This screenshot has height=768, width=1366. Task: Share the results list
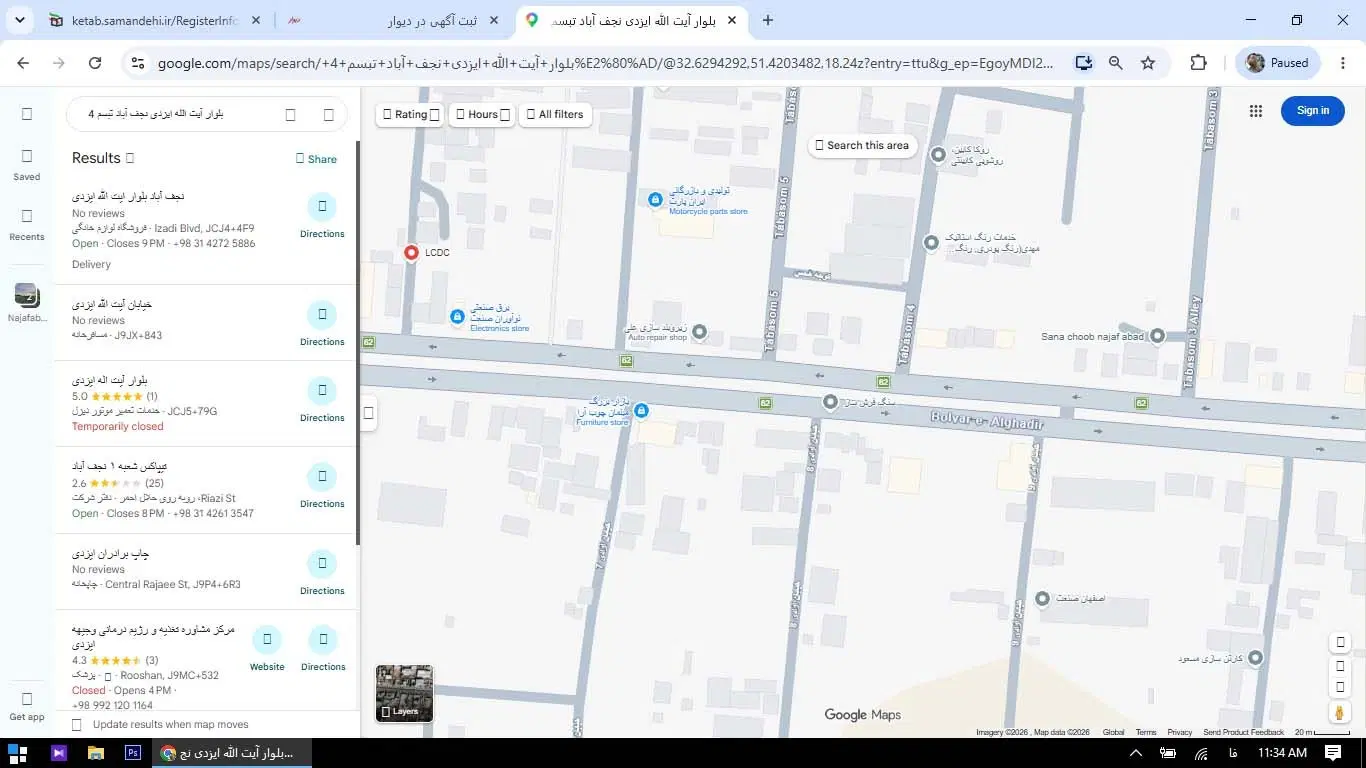click(x=316, y=159)
